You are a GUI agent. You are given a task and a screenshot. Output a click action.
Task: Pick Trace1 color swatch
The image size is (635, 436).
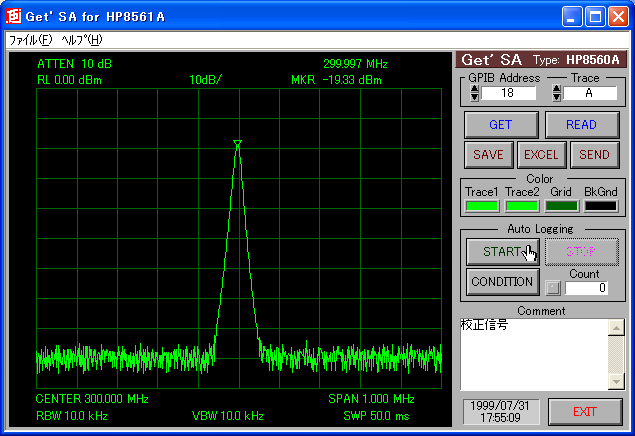481,206
